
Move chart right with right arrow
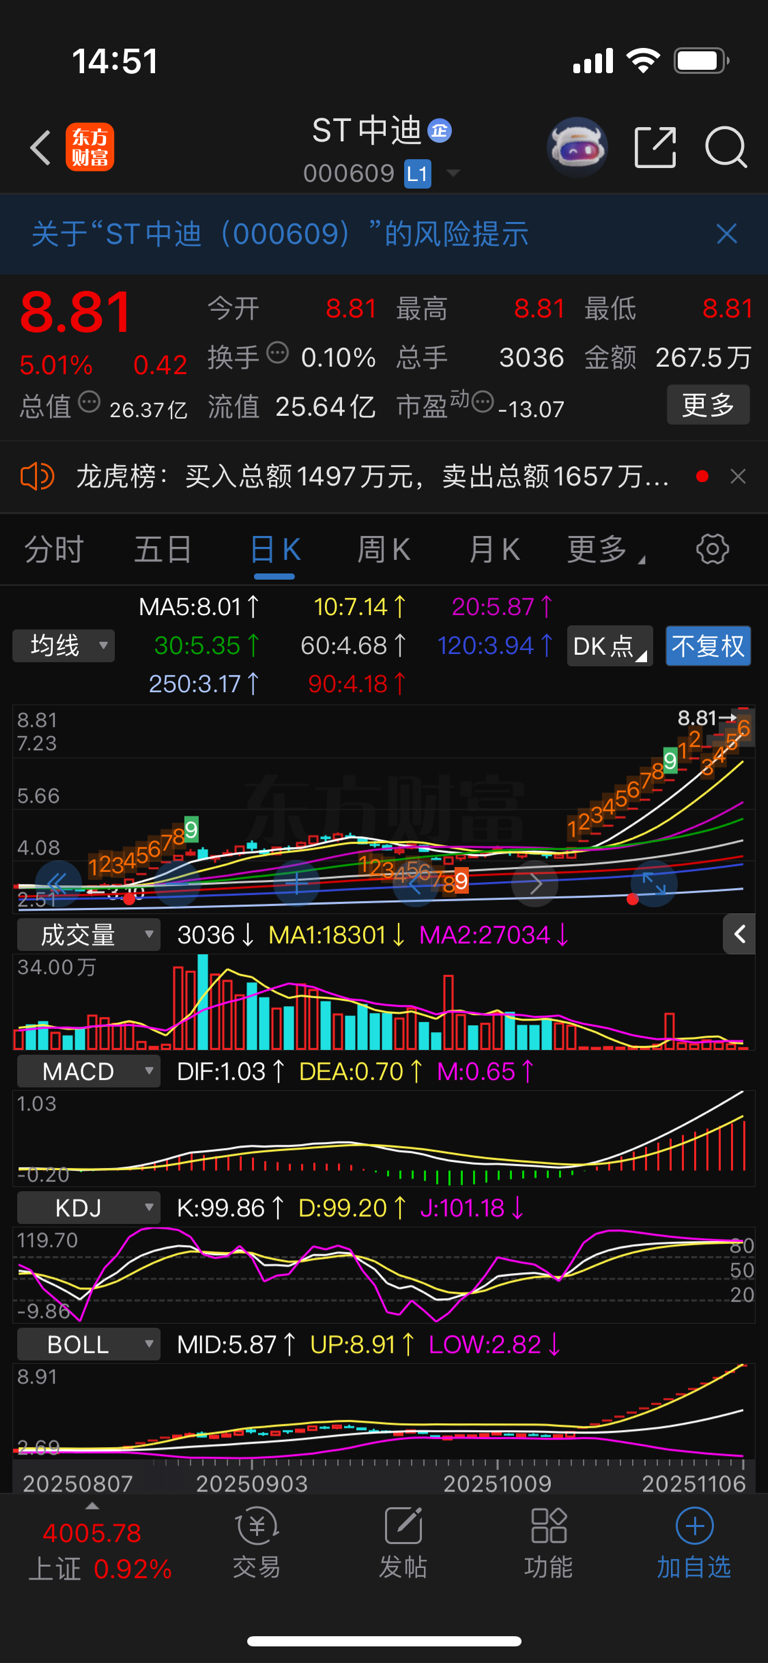pyautogui.click(x=535, y=884)
